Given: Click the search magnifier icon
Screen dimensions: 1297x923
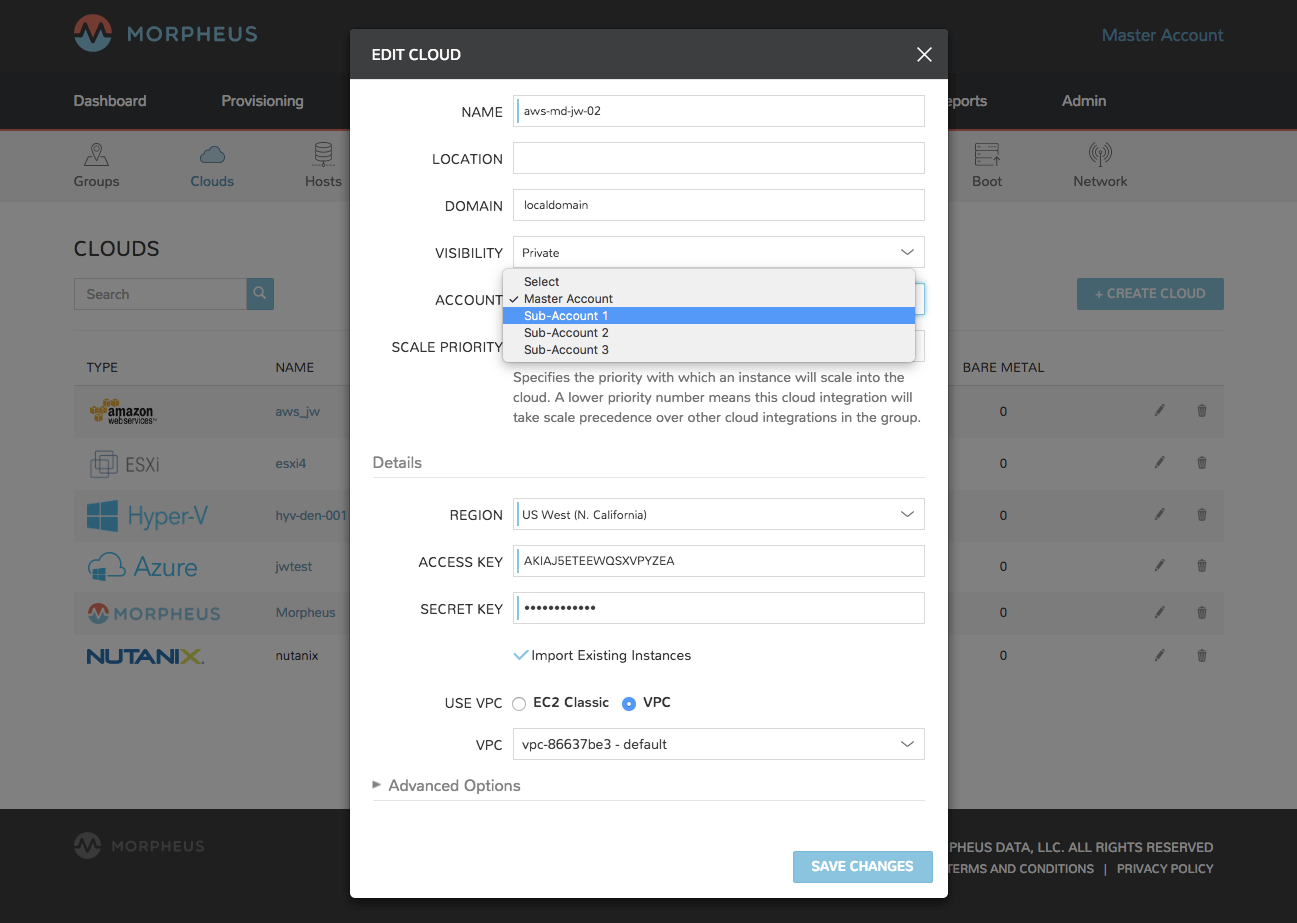Looking at the screenshot, I should (259, 294).
